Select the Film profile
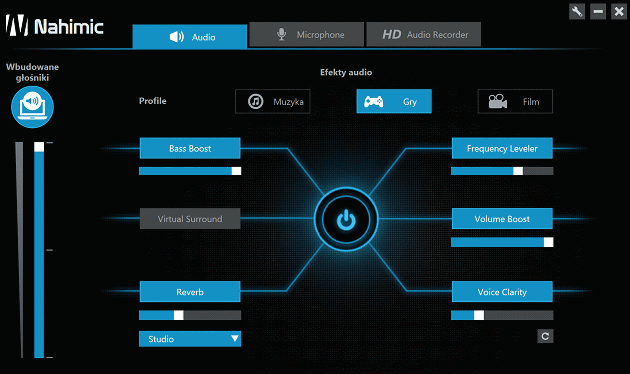Screen dimensions: 630x374 [515, 101]
